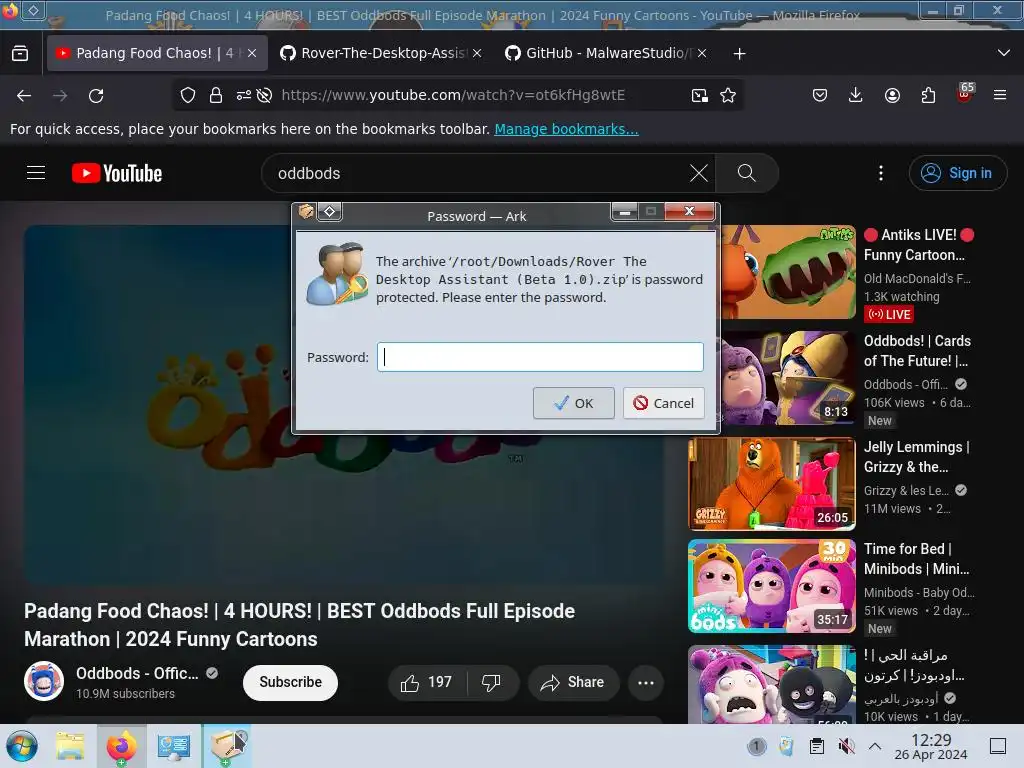Dislike the video
Screen dimensions: 1024x768
(491, 682)
